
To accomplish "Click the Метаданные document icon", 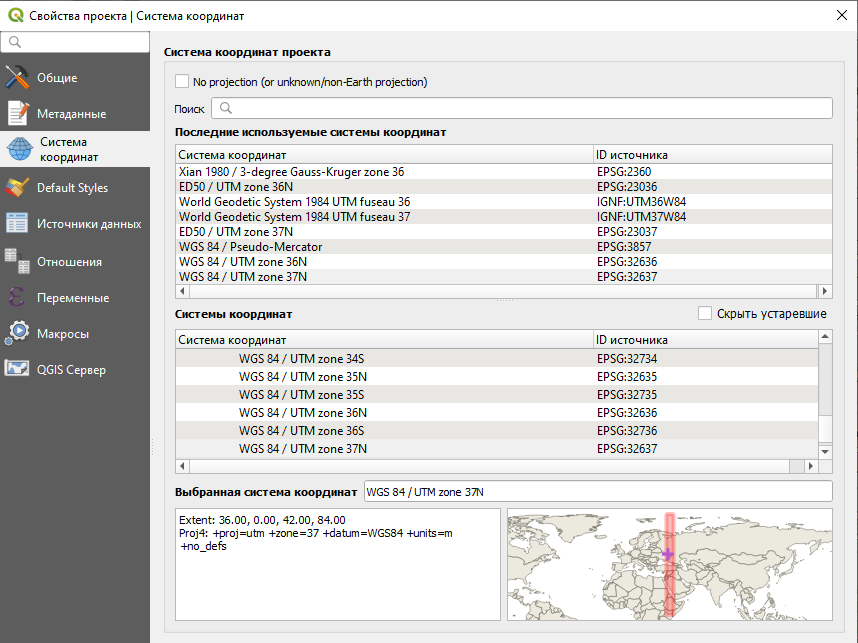I will point(17,114).
